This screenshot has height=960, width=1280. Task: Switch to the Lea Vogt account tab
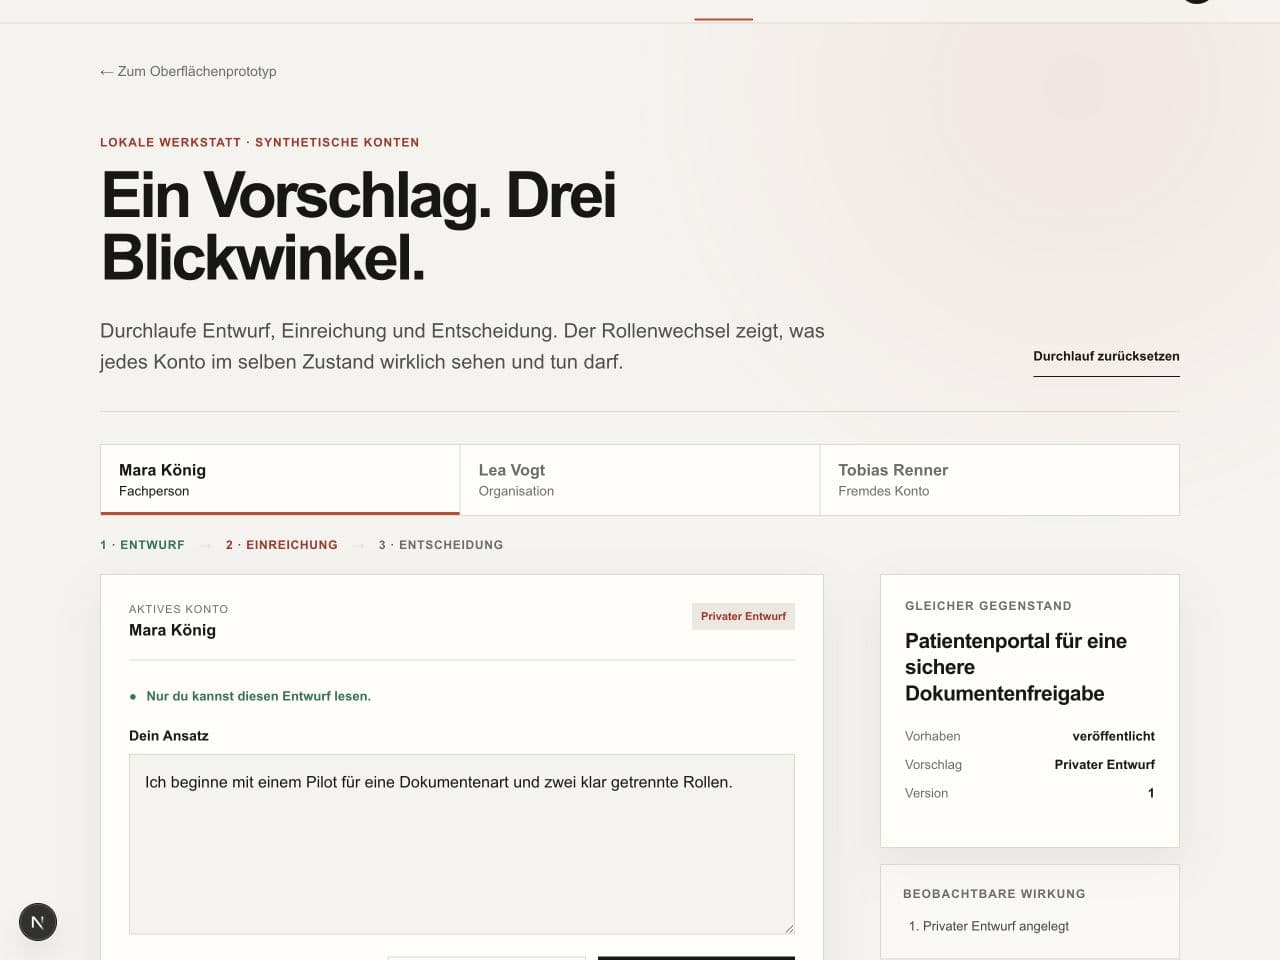[x=640, y=480]
